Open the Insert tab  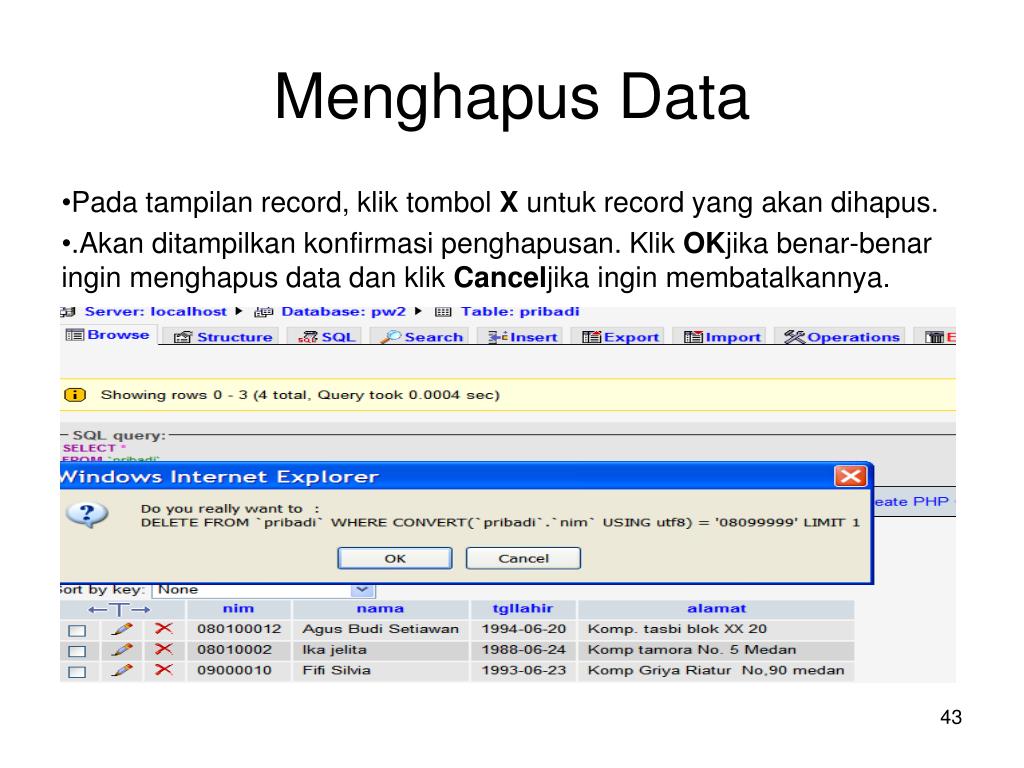[523, 337]
